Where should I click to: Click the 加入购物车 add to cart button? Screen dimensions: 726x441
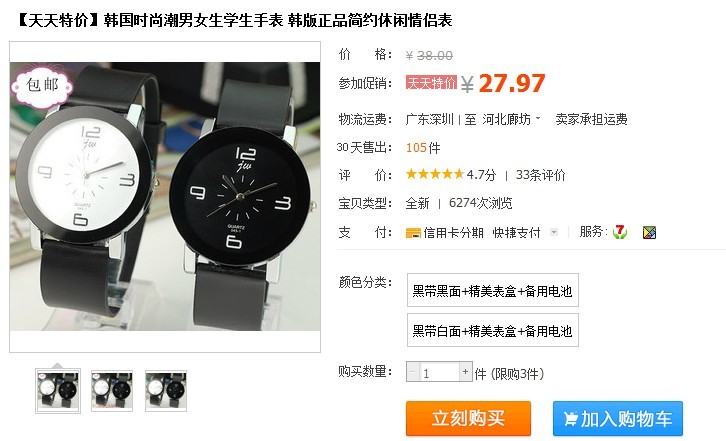click(618, 418)
